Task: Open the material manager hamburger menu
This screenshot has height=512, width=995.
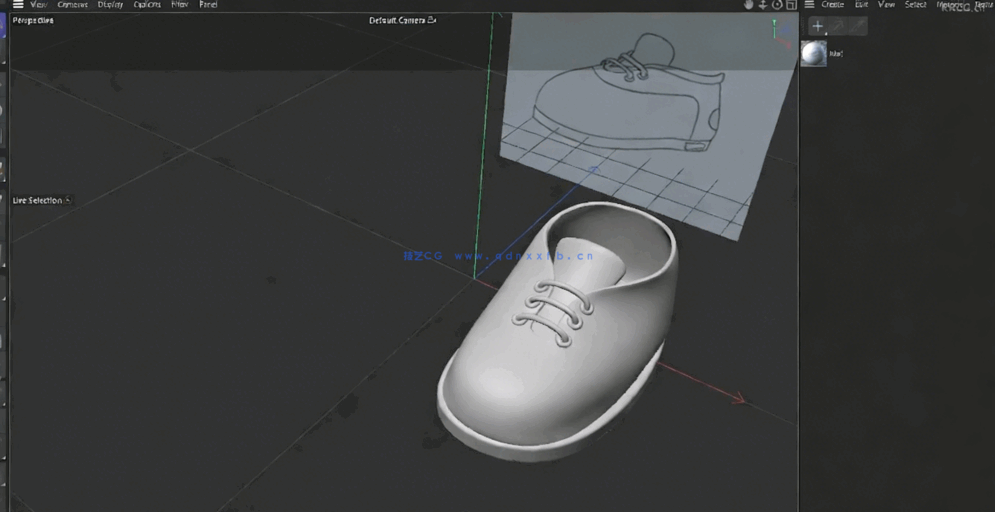Action: [809, 5]
